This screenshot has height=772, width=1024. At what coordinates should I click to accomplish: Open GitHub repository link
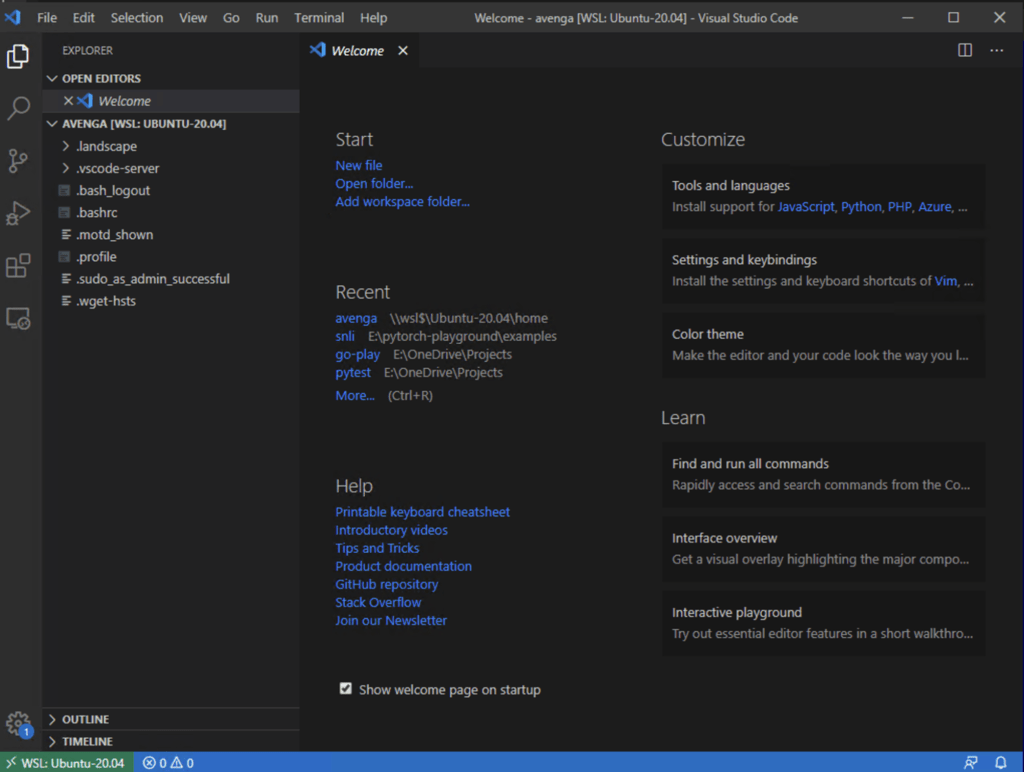click(x=387, y=585)
